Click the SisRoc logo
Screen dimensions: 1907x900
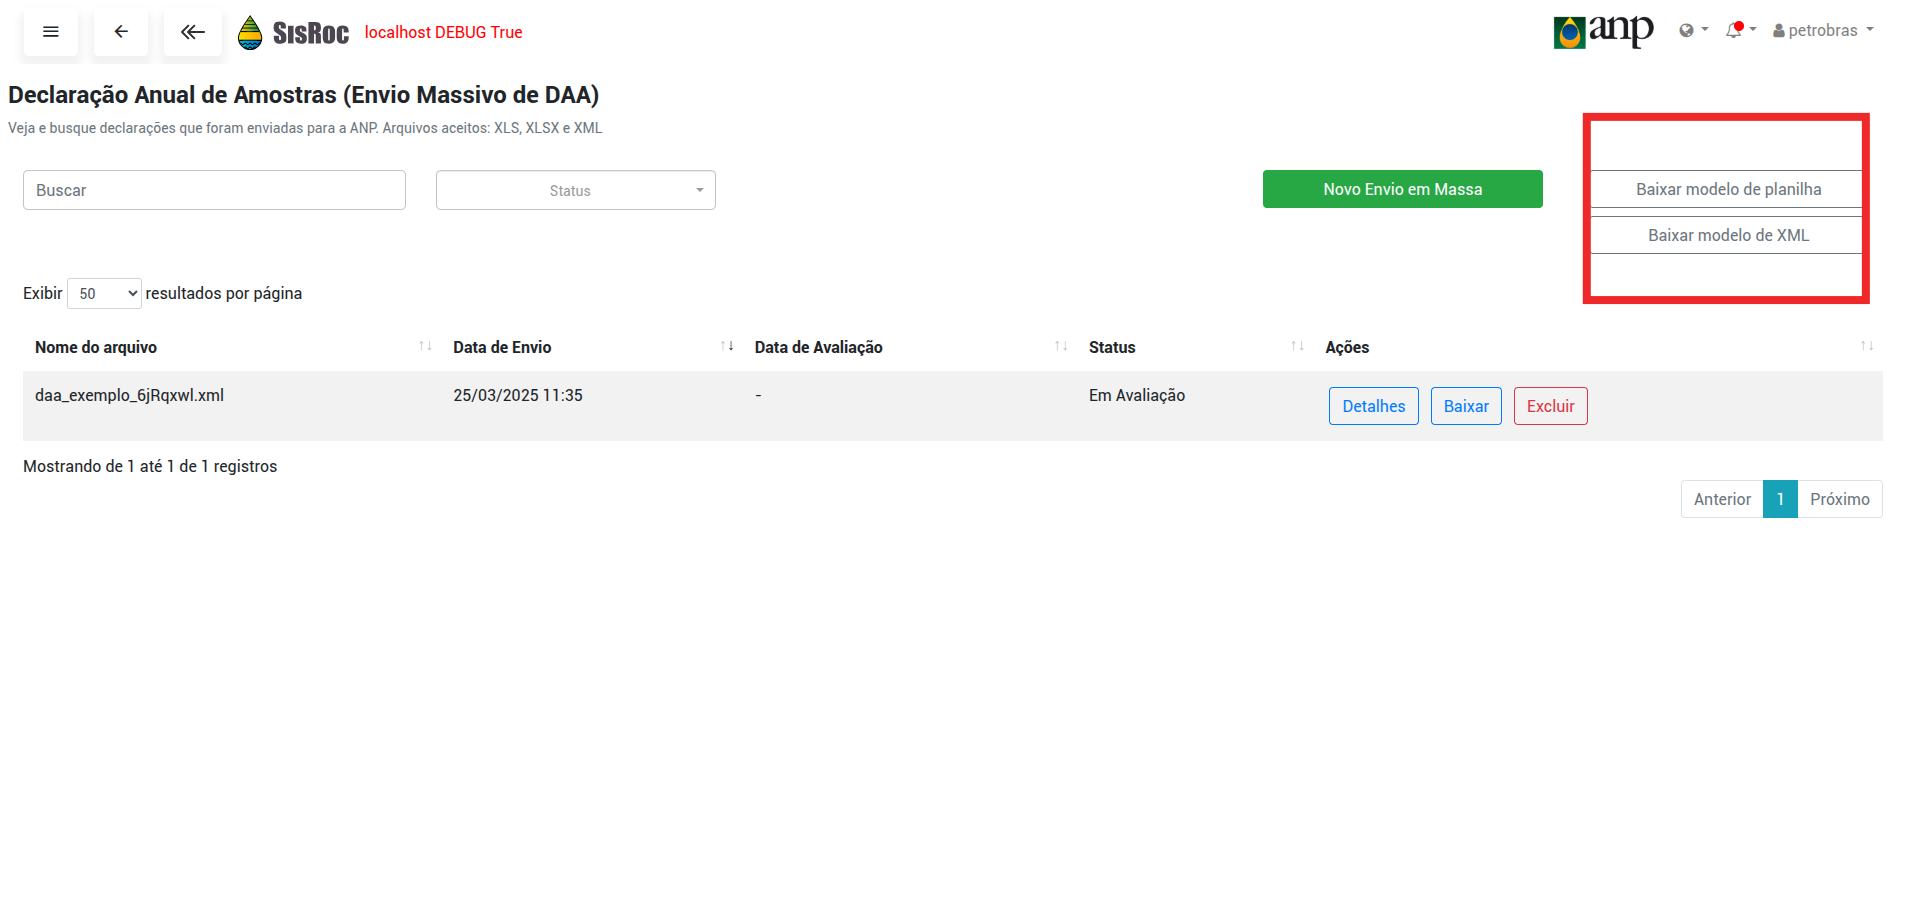(x=293, y=33)
